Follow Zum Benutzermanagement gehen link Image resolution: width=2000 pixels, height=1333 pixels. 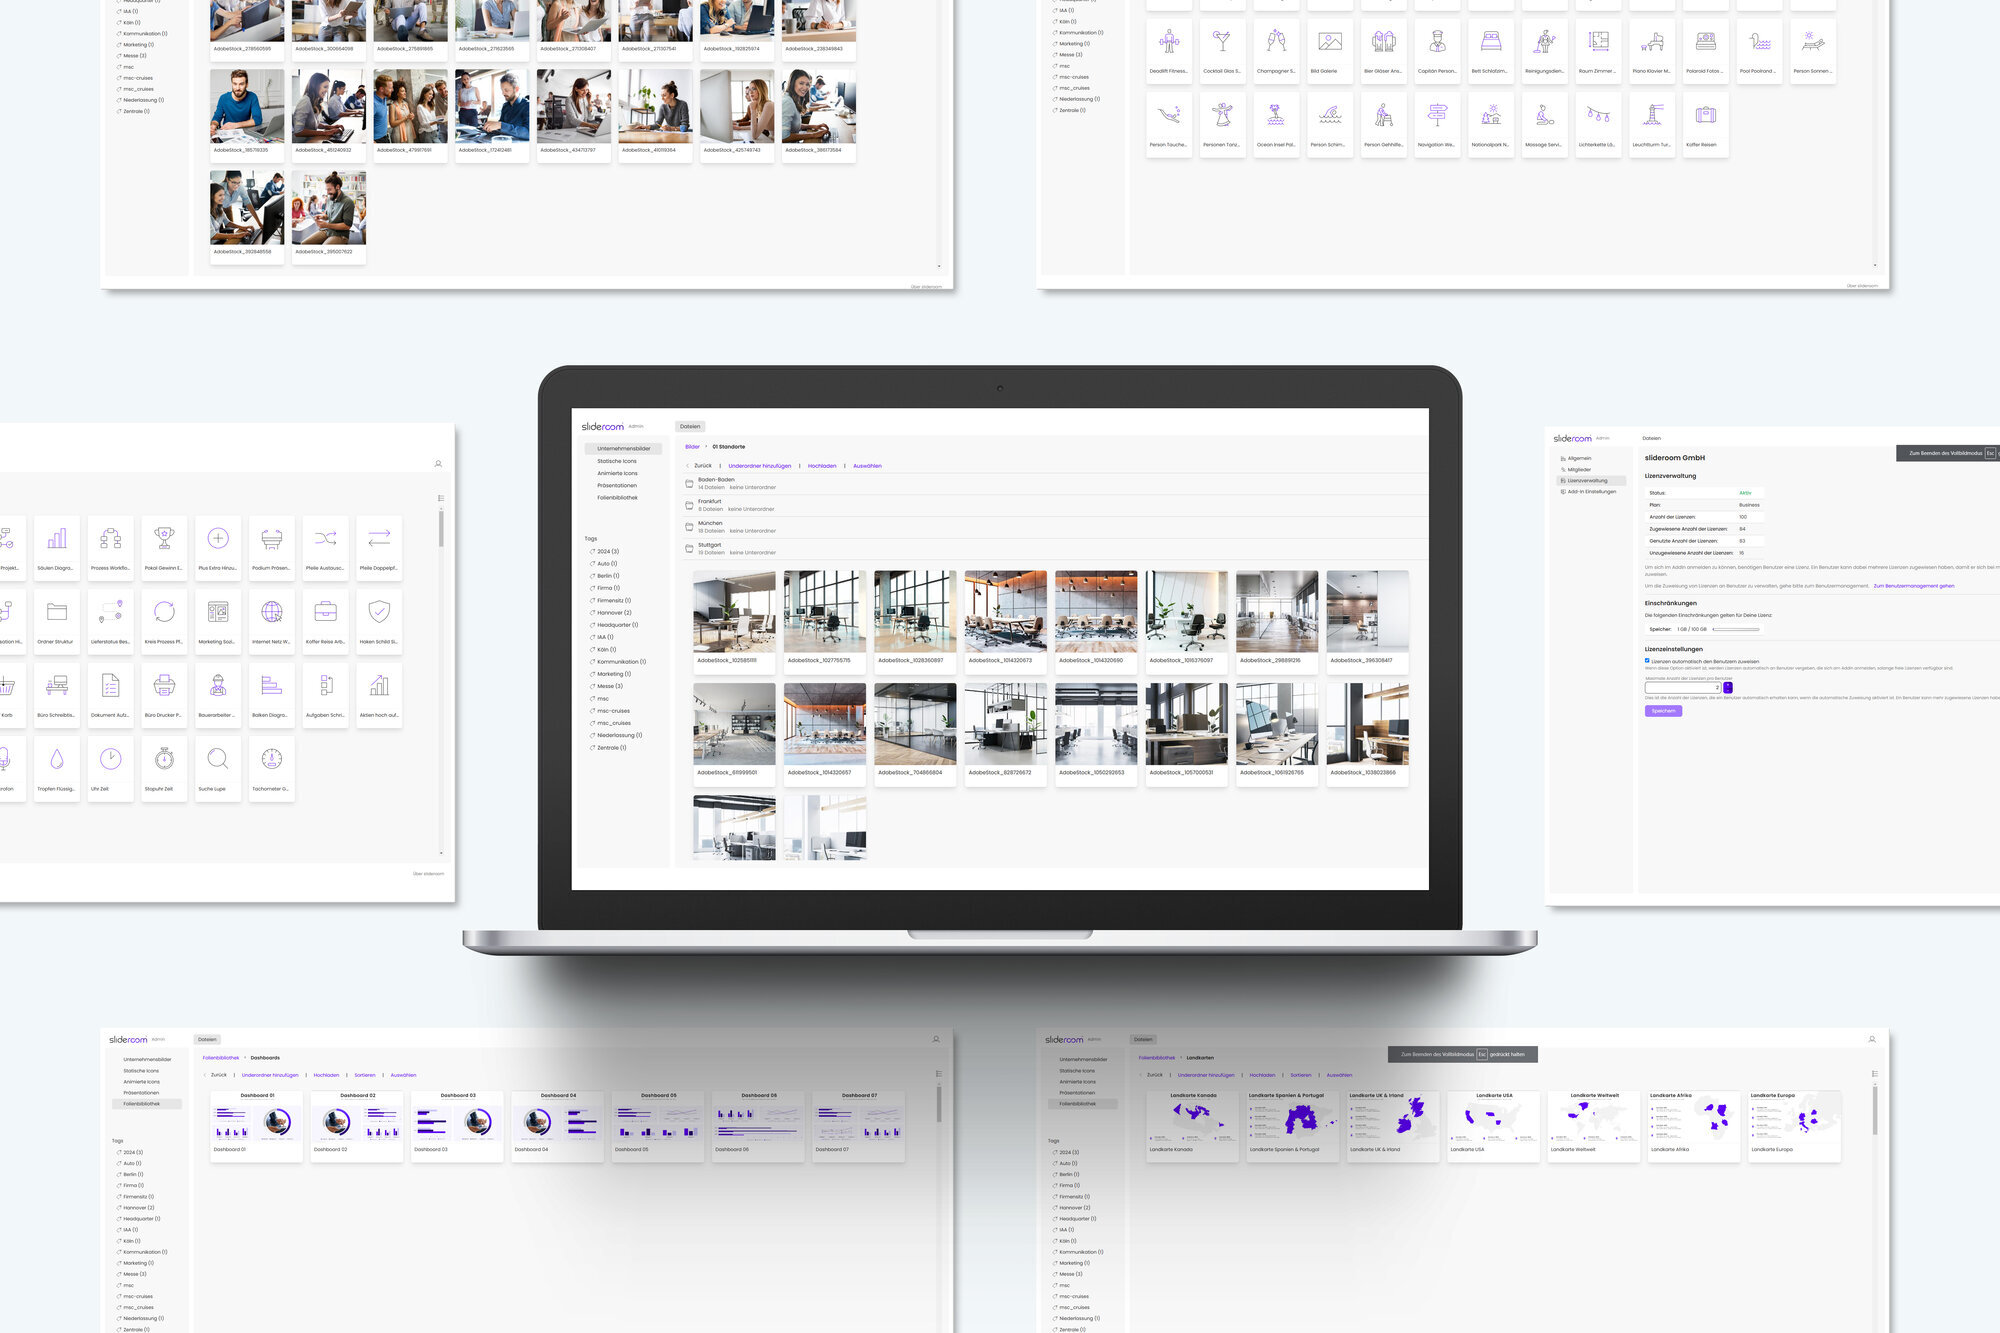point(1913,586)
